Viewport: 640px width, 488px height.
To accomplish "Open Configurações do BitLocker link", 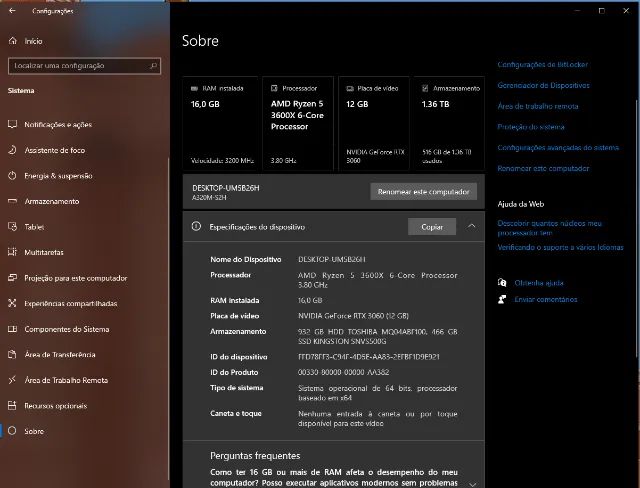I will (542, 64).
